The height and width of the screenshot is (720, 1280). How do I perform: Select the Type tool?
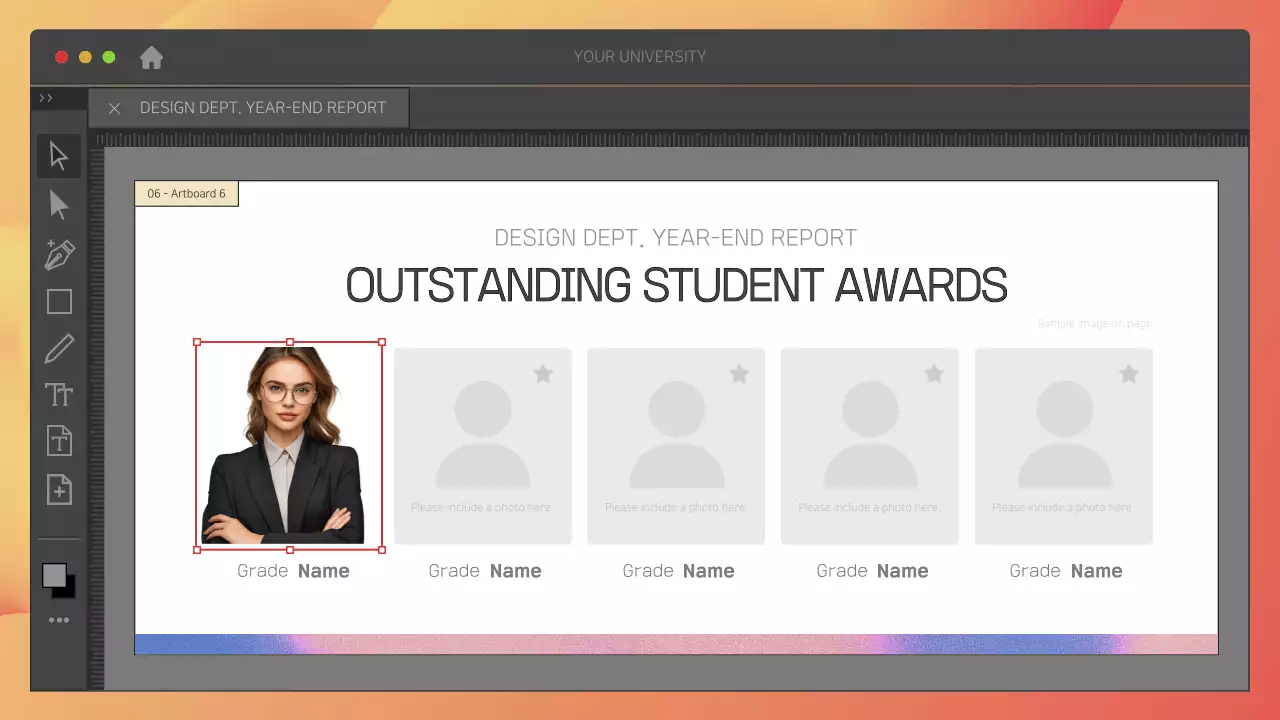tap(59, 395)
